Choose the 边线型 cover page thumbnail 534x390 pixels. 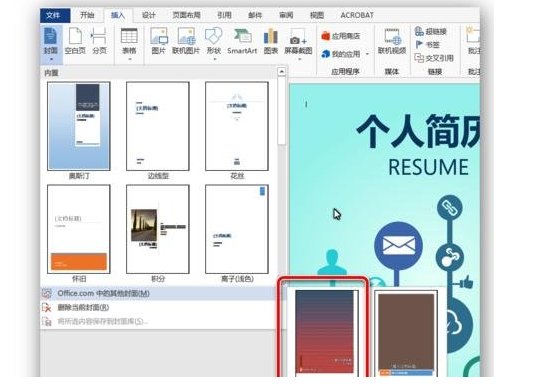pyautogui.click(x=158, y=126)
